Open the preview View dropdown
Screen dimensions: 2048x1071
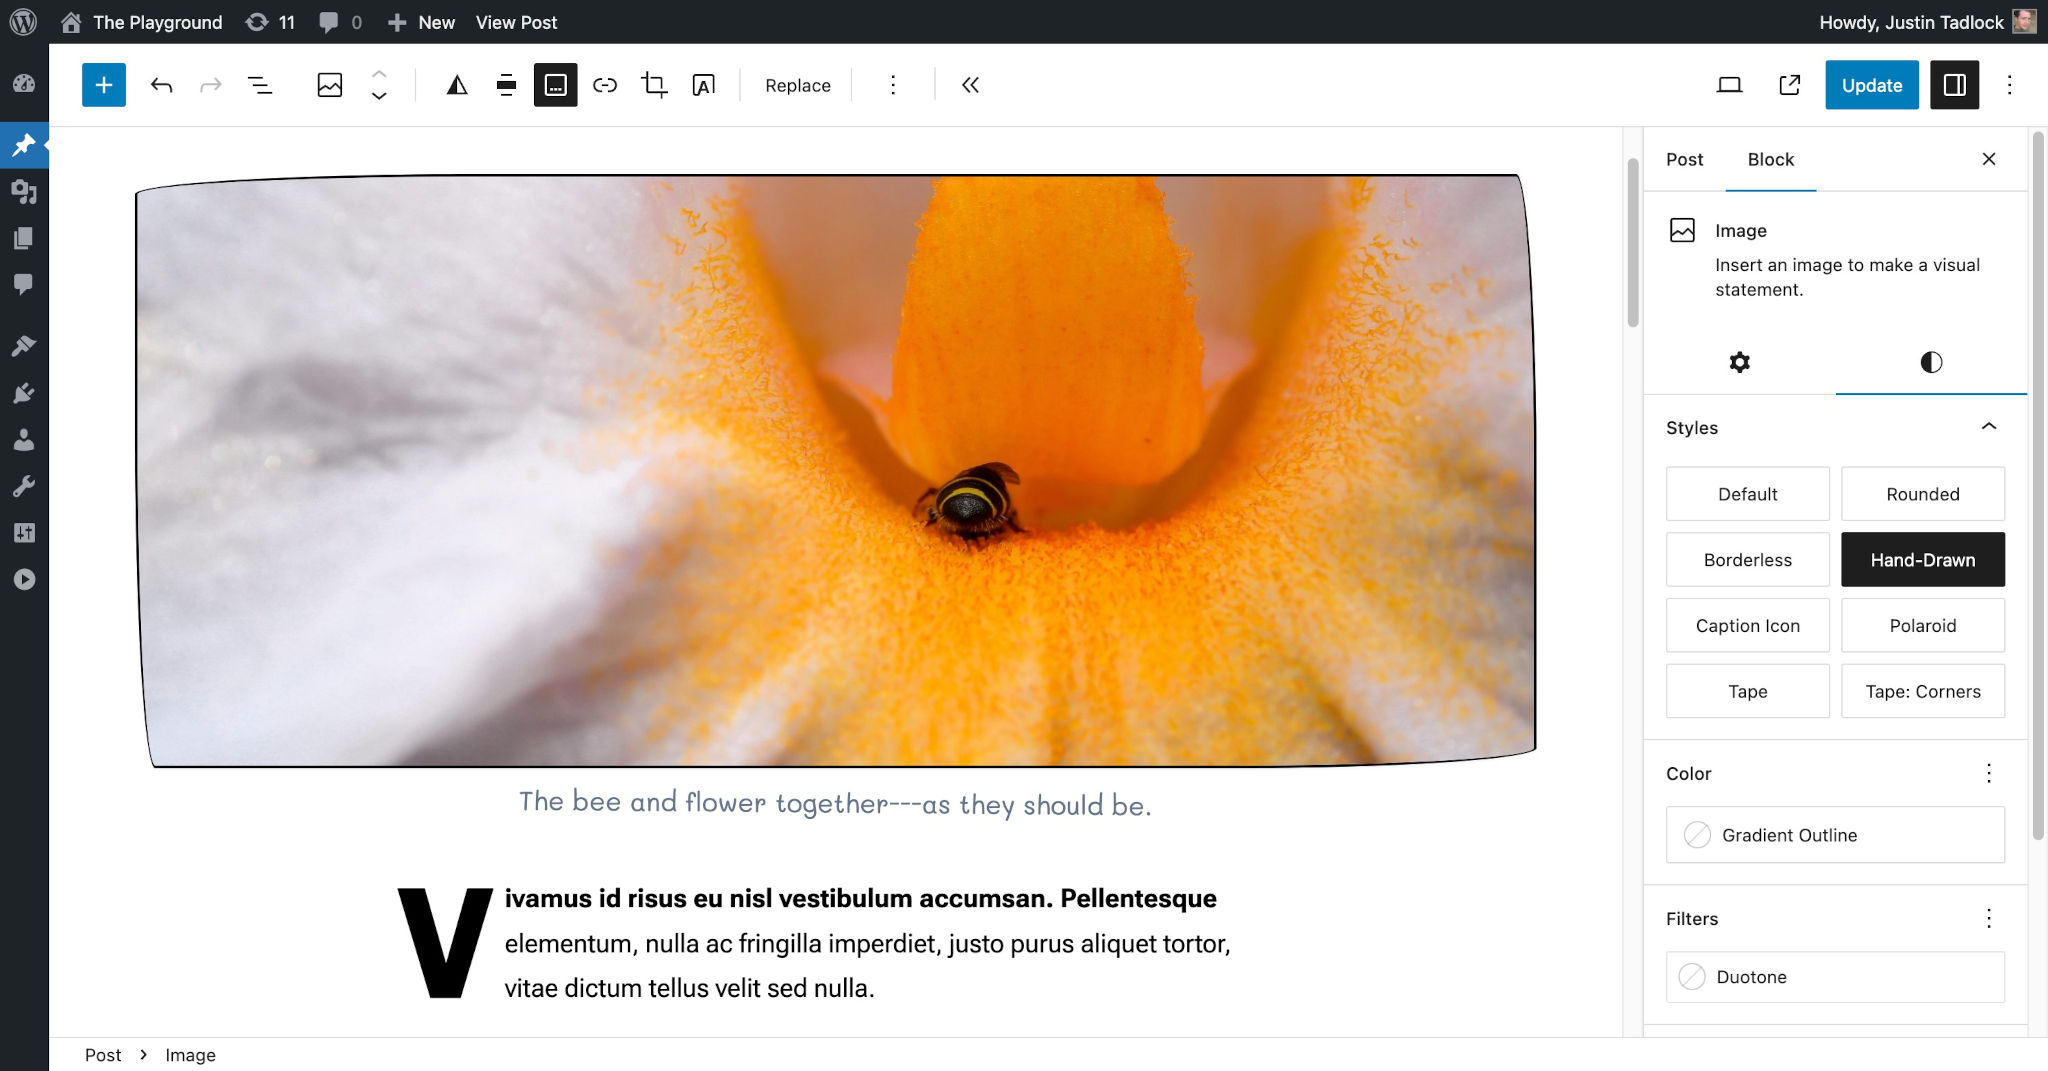click(x=1730, y=85)
